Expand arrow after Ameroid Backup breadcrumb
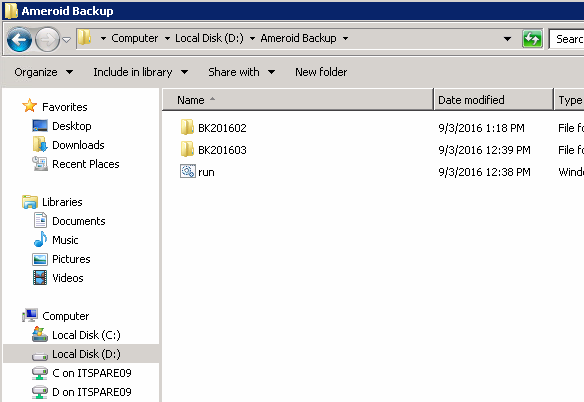 click(x=345, y=38)
